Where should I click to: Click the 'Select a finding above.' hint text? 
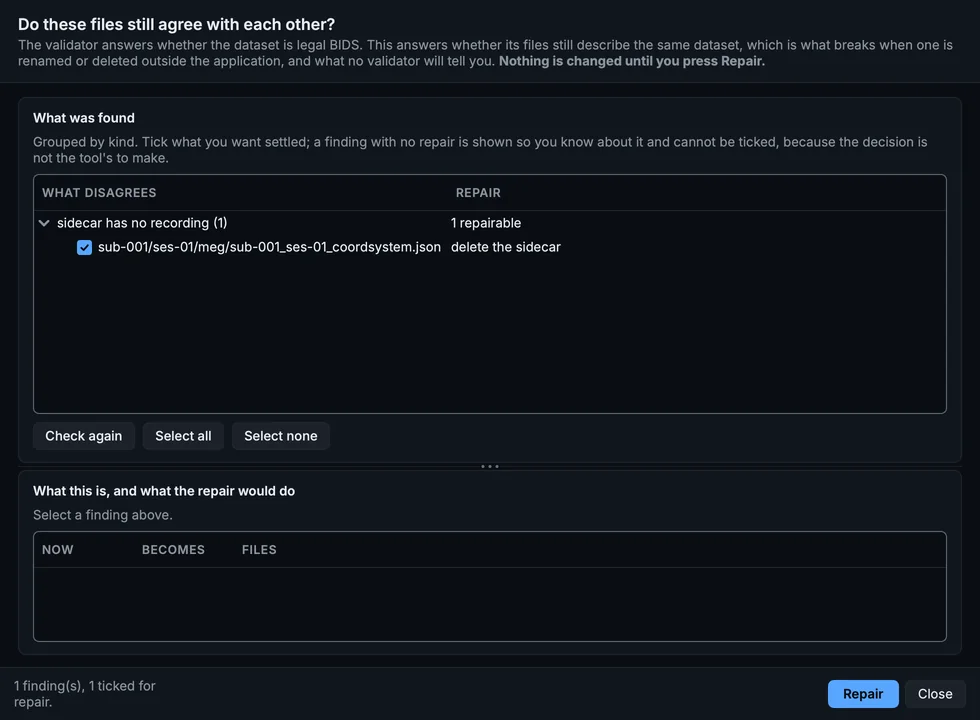(x=102, y=515)
